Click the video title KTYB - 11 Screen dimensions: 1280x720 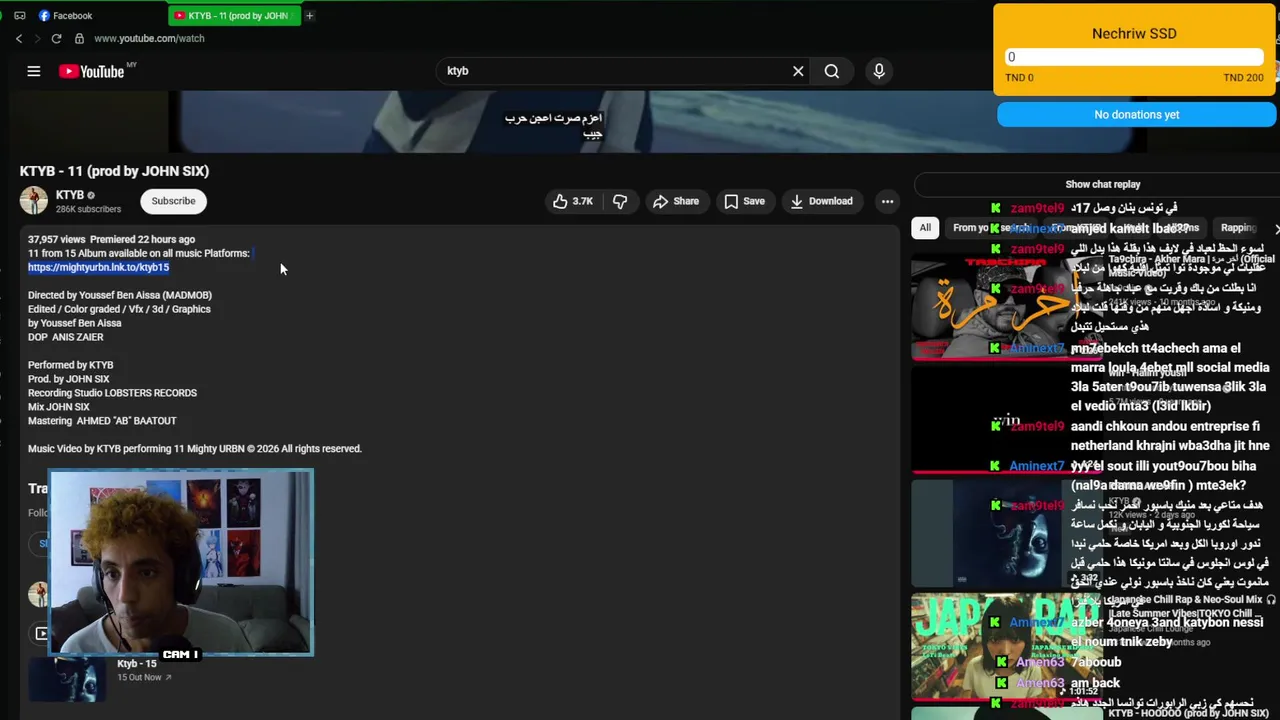[x=114, y=171]
